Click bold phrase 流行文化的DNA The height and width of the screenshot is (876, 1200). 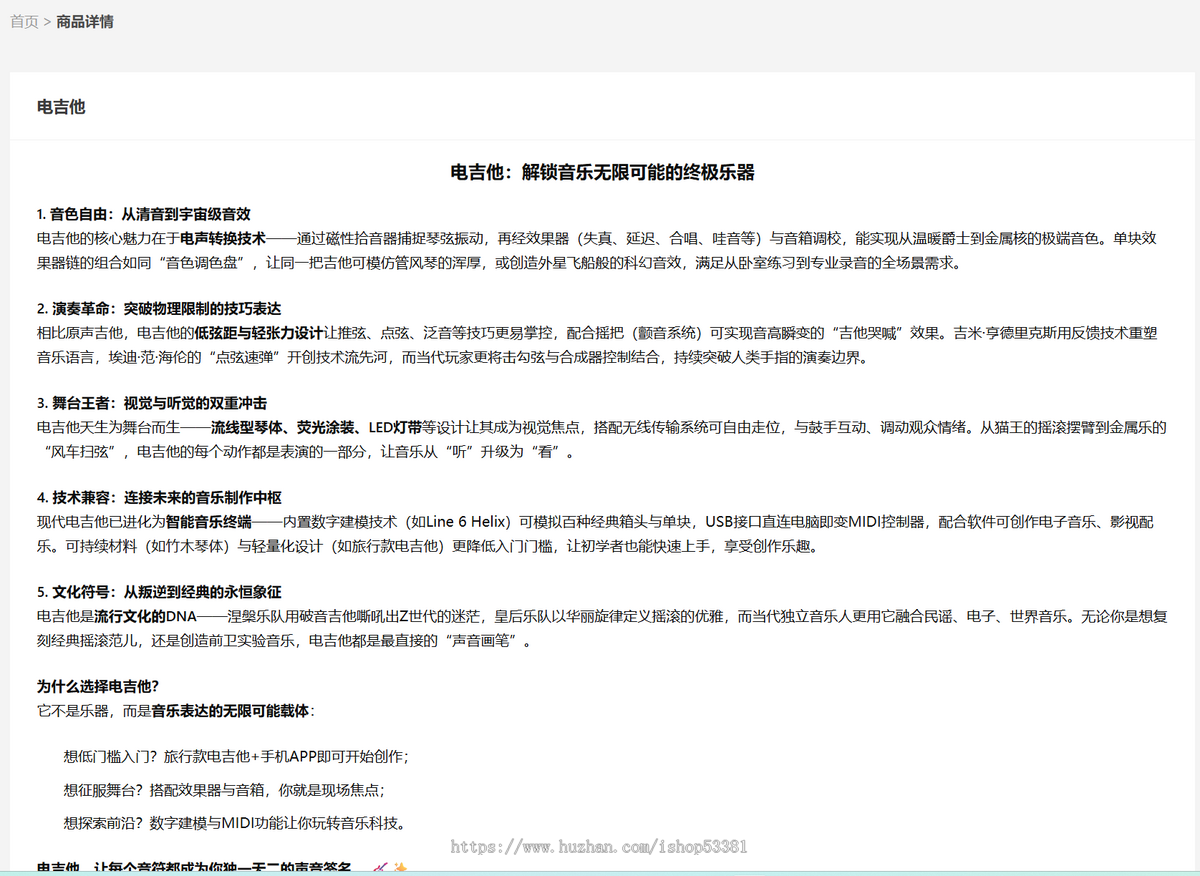point(146,616)
